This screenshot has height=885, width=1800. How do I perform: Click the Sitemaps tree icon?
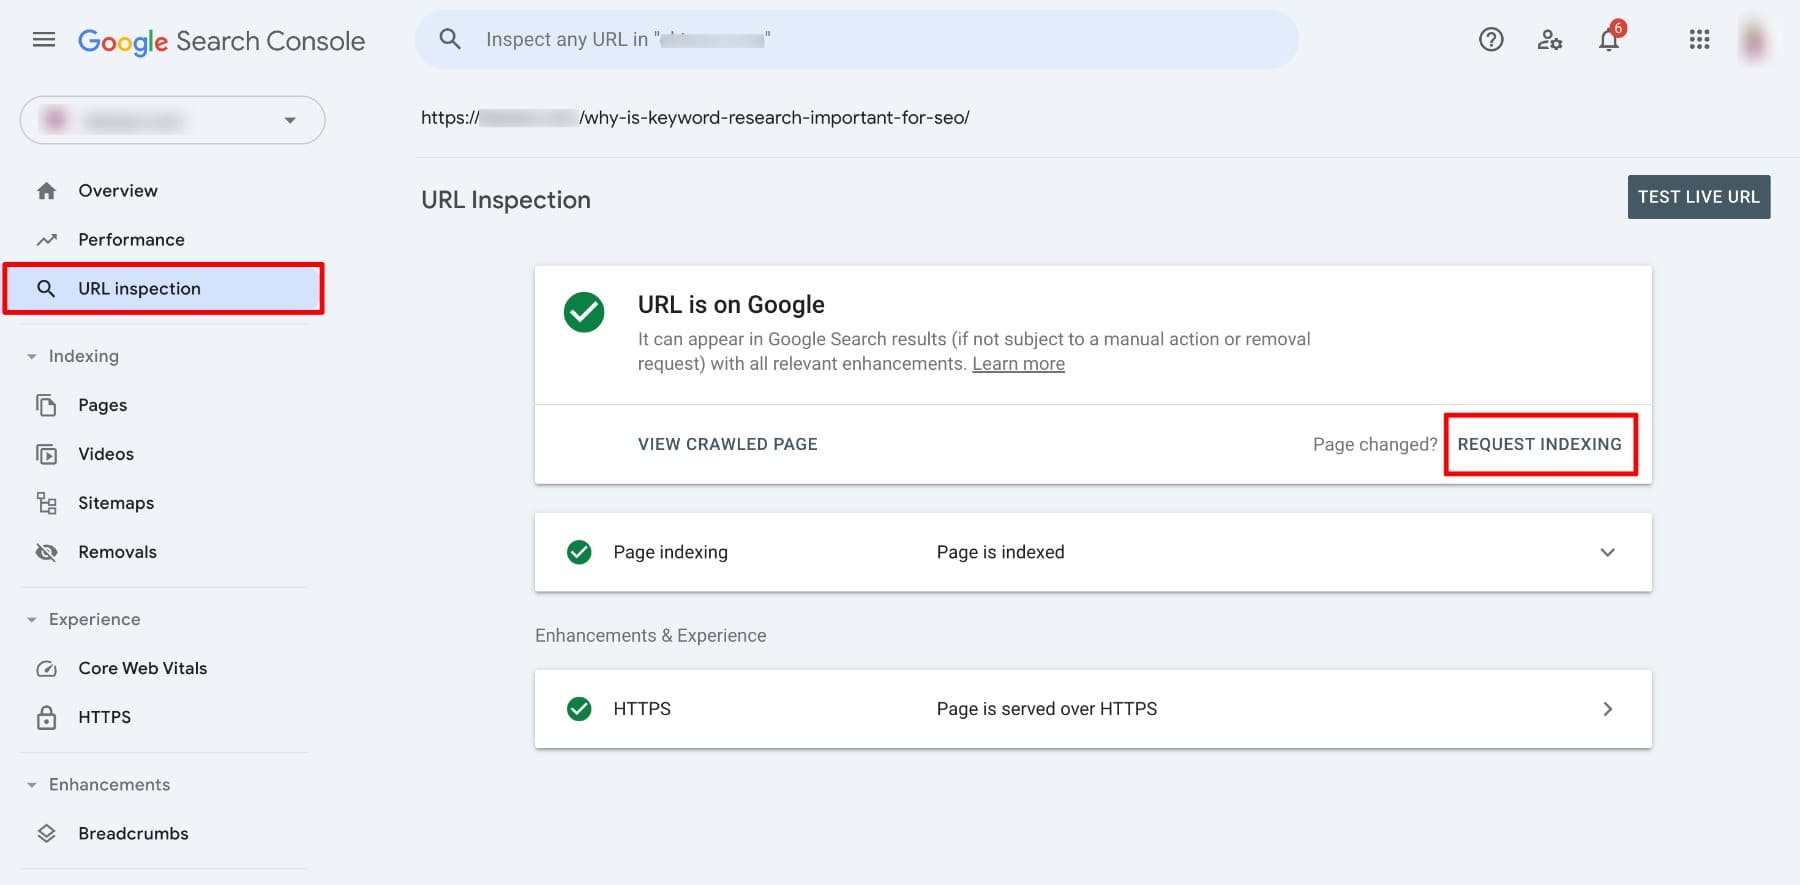pyautogui.click(x=46, y=503)
